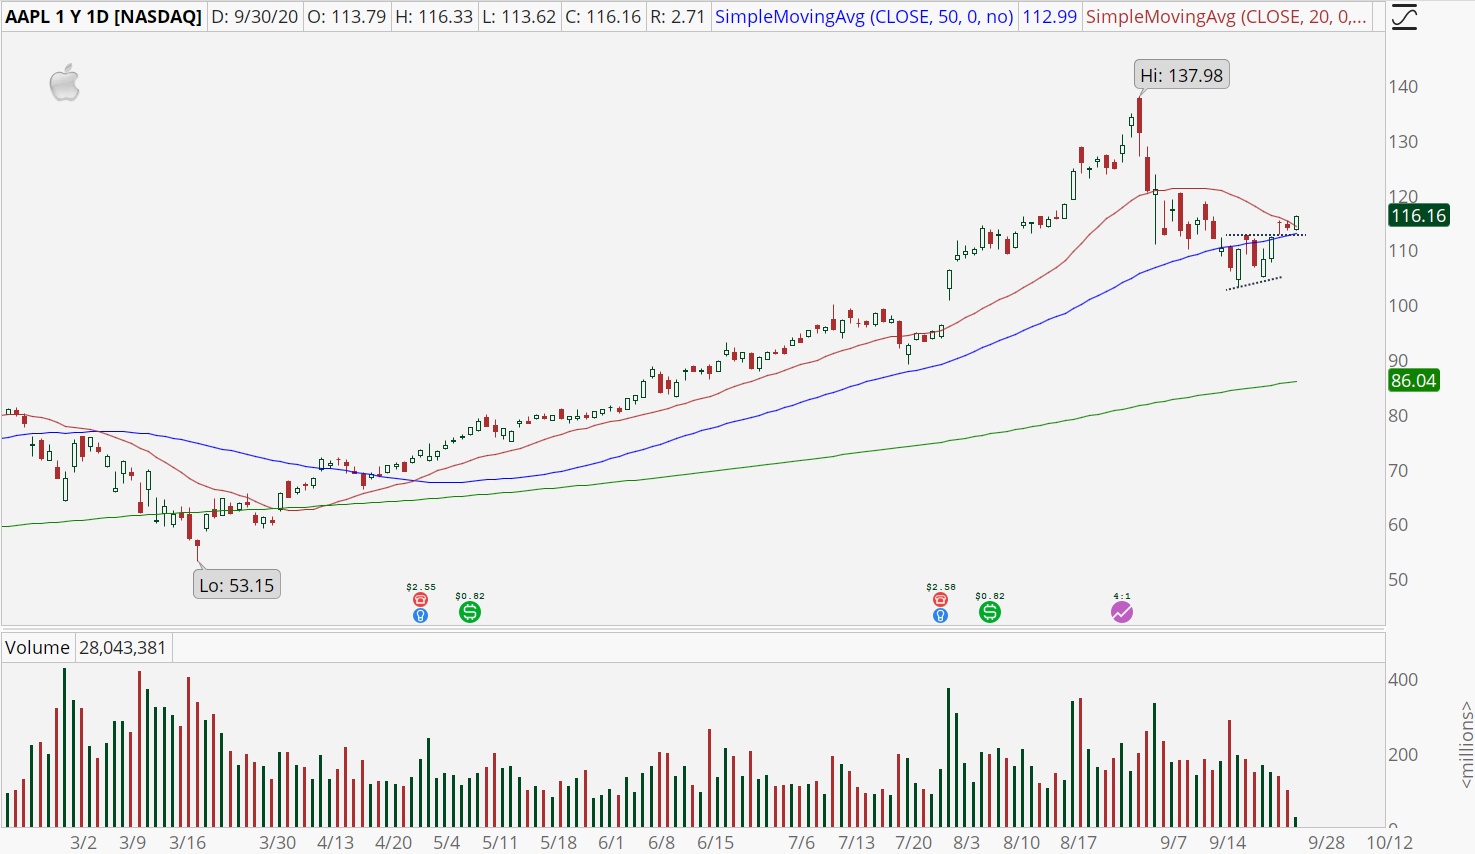Click the blue lightbulb icon below $2.55 earnings
1475x854 pixels.
click(x=421, y=615)
